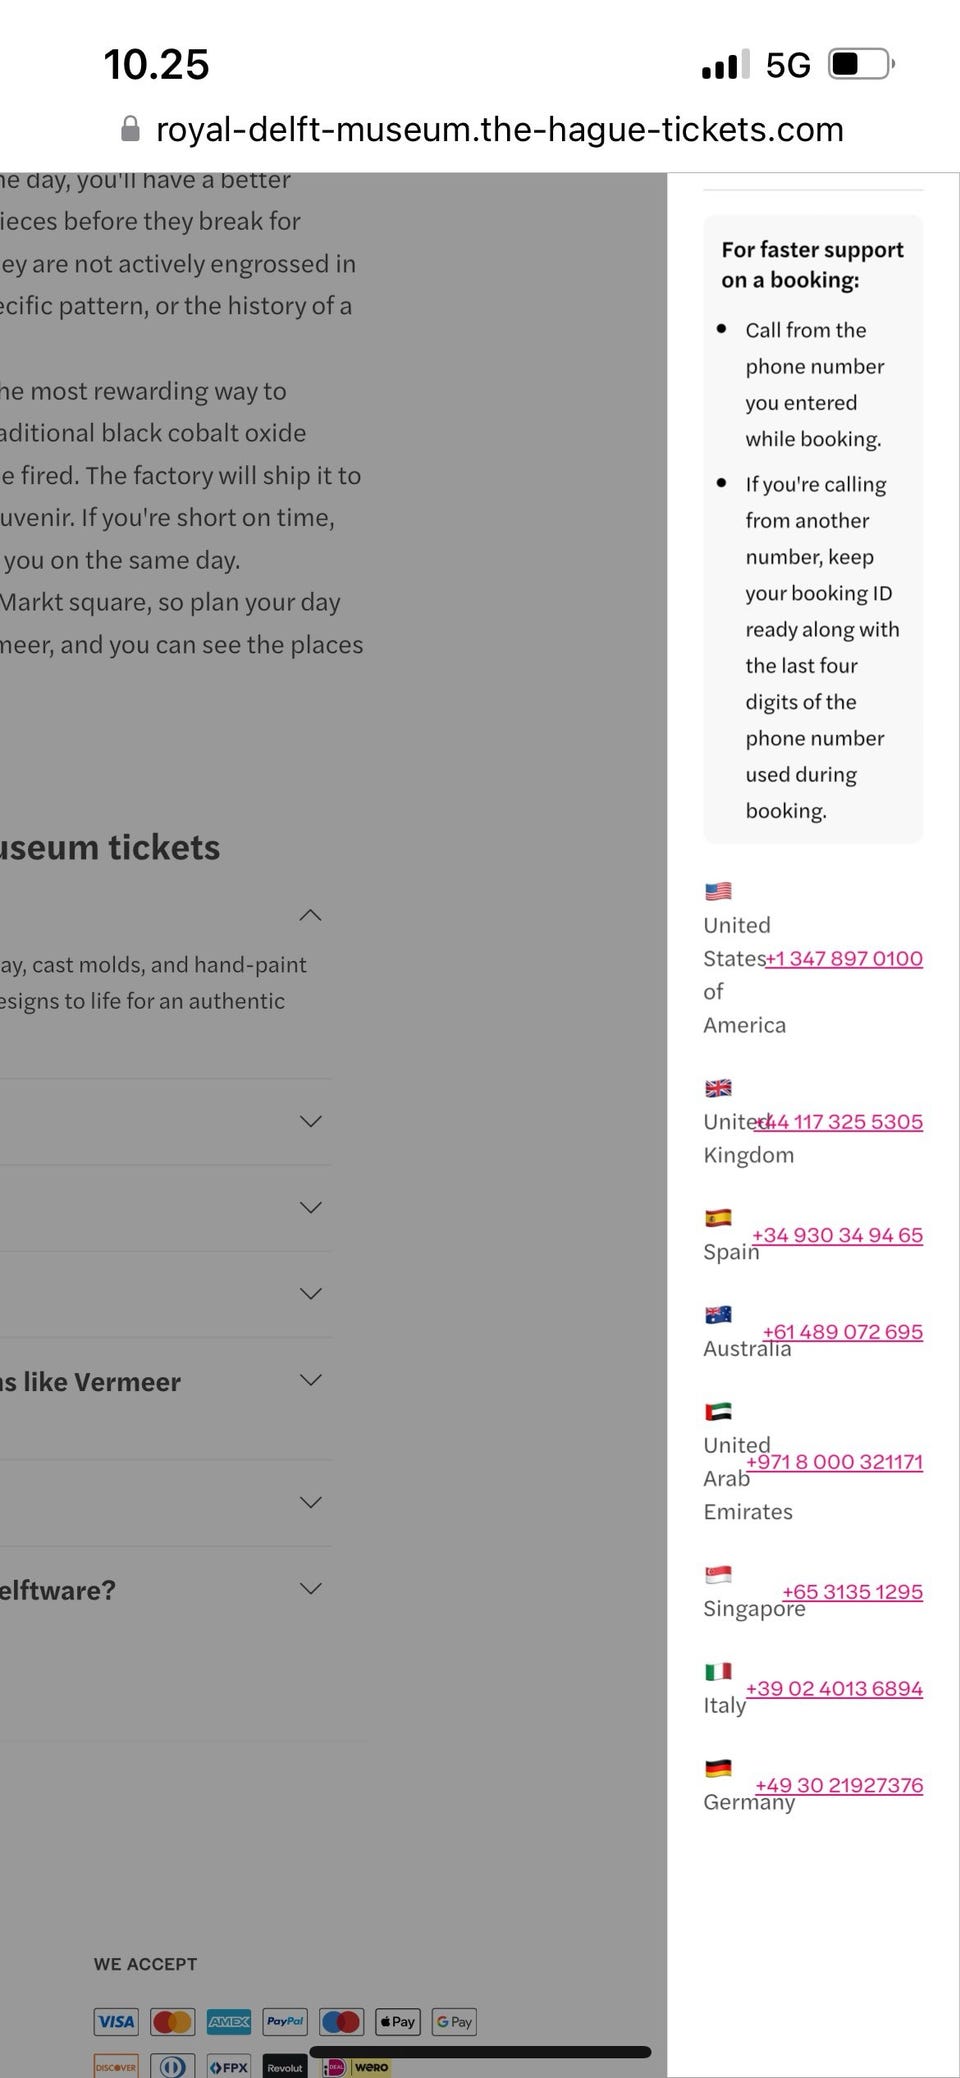Expand the FAQ ending in 'elftware?'
The height and width of the screenshot is (2078, 960).
click(x=311, y=1588)
